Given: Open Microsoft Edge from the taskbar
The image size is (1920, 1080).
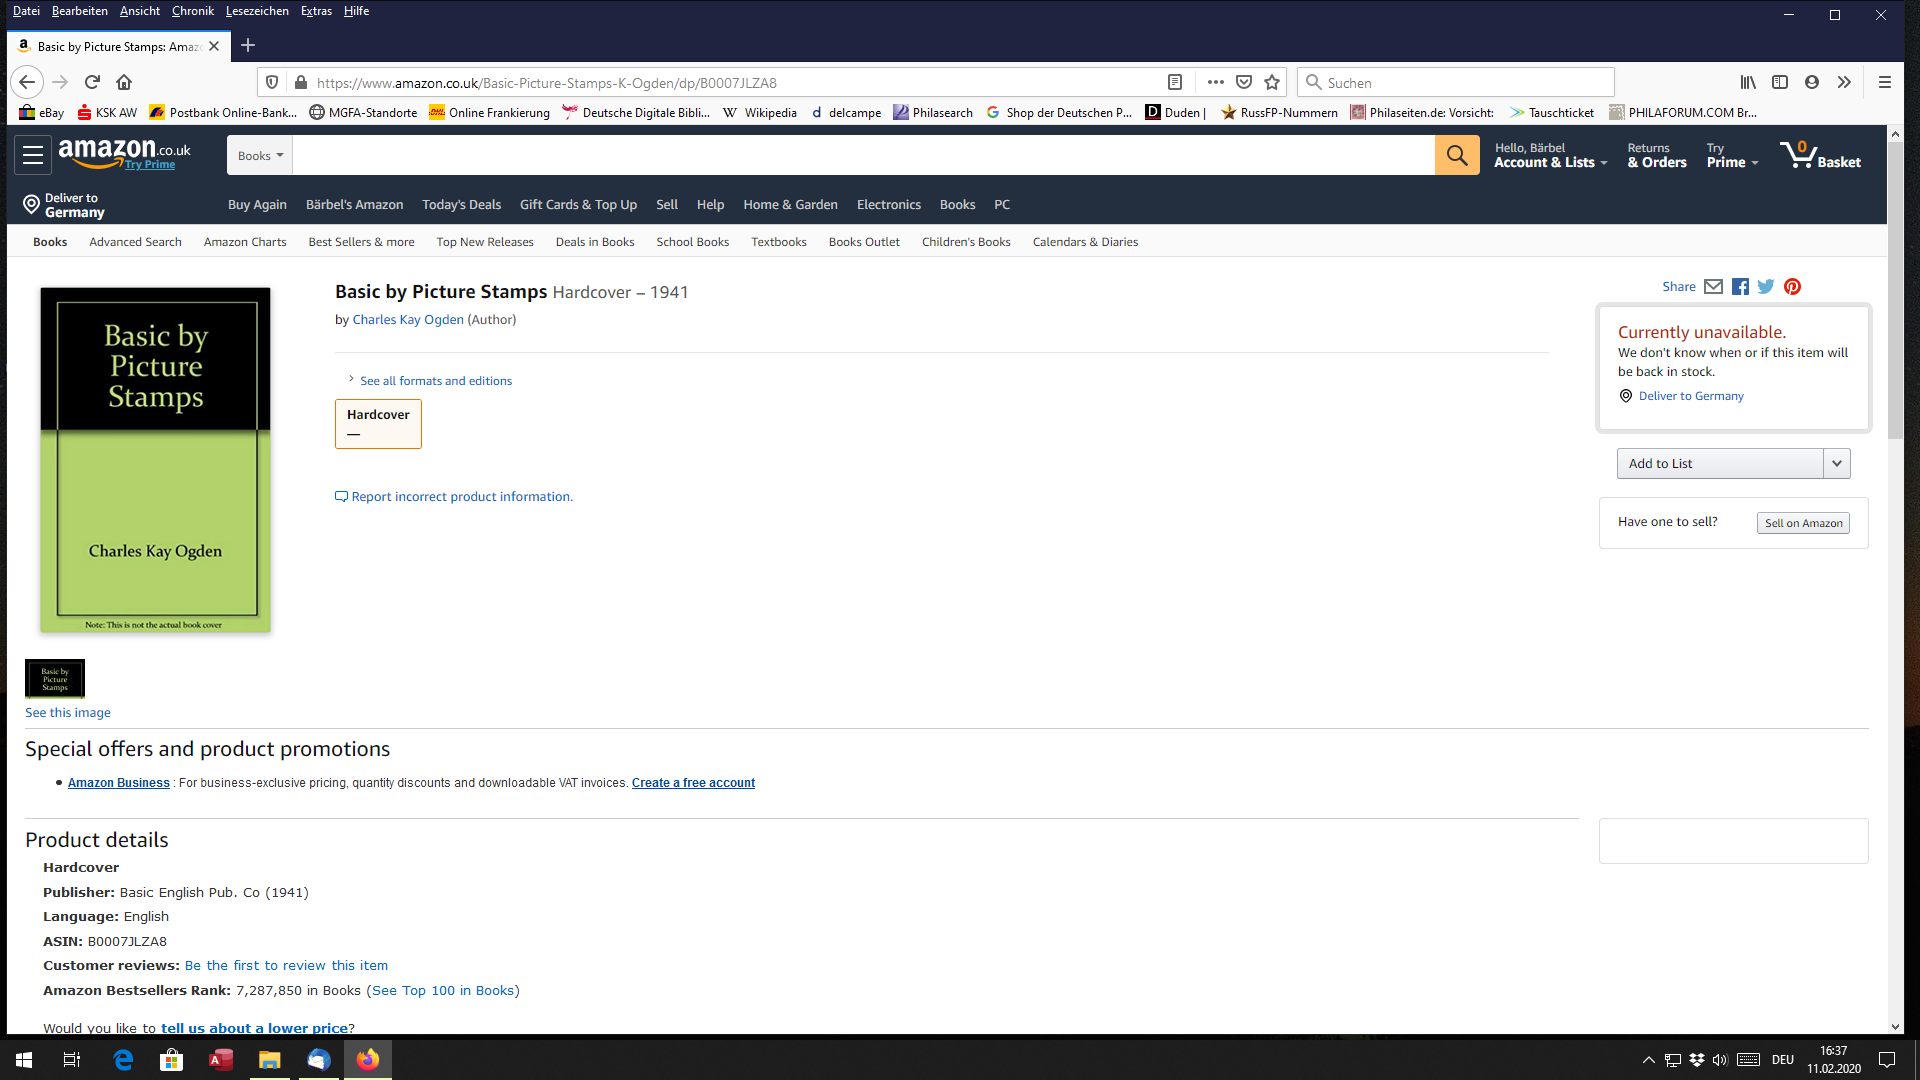Looking at the screenshot, I should pyautogui.click(x=123, y=1060).
